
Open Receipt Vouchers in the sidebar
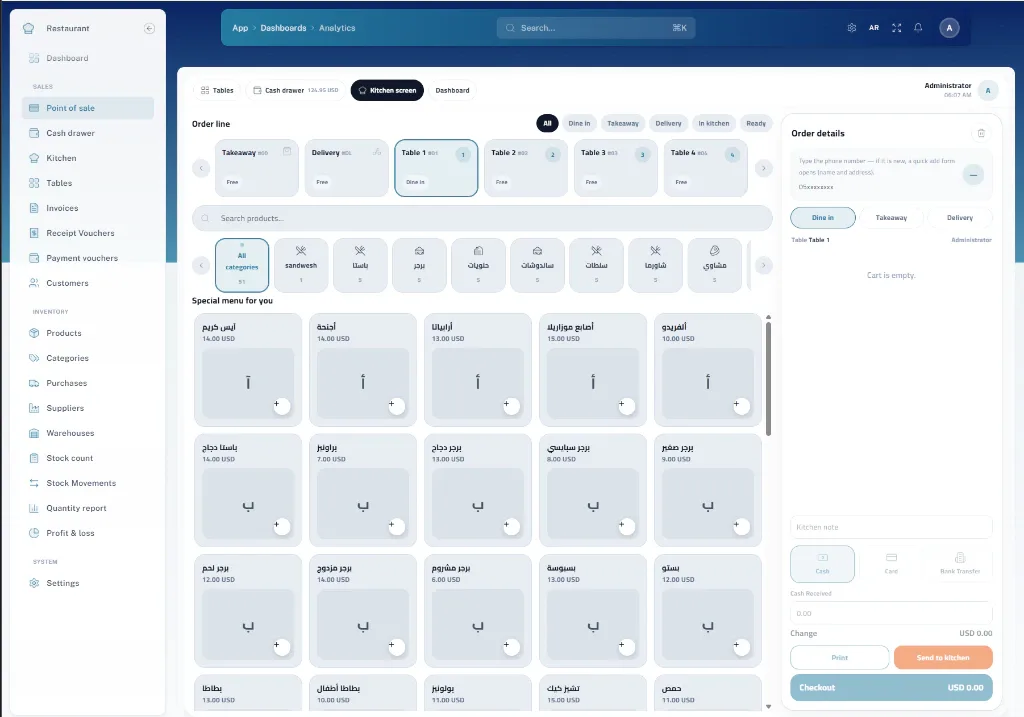pyautogui.click(x=88, y=233)
